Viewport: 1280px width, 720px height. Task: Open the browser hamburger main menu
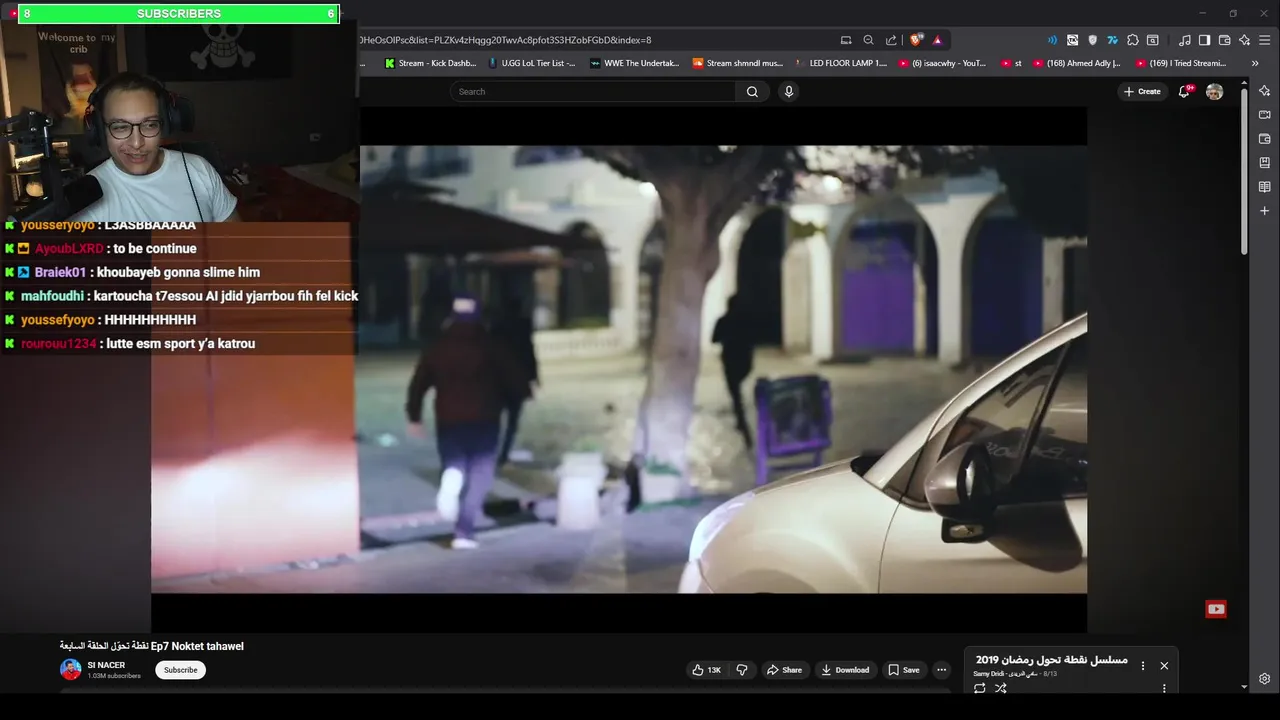[1265, 40]
